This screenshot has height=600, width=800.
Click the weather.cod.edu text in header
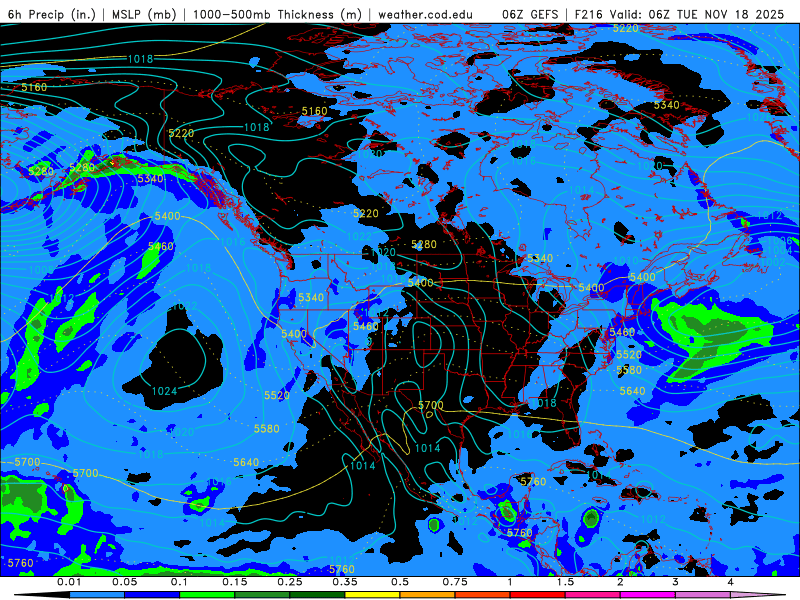426,14
